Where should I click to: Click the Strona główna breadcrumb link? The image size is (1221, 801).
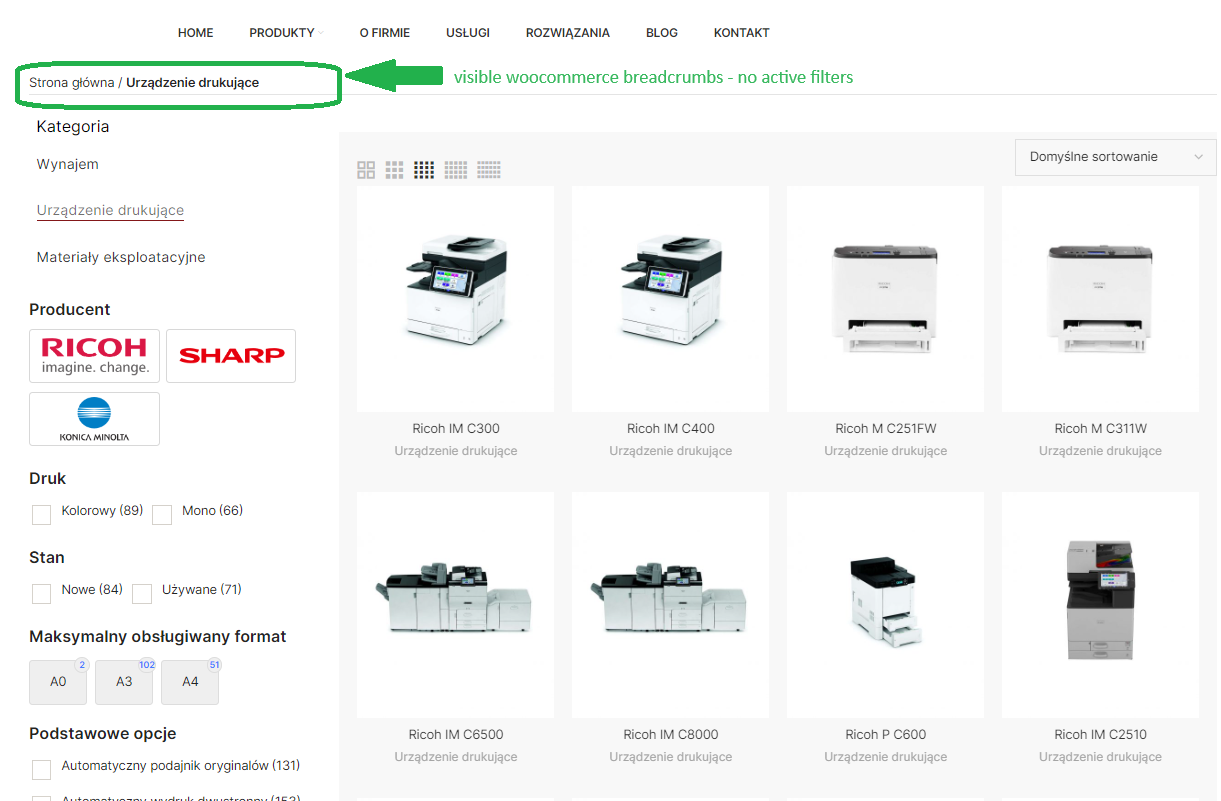point(71,83)
